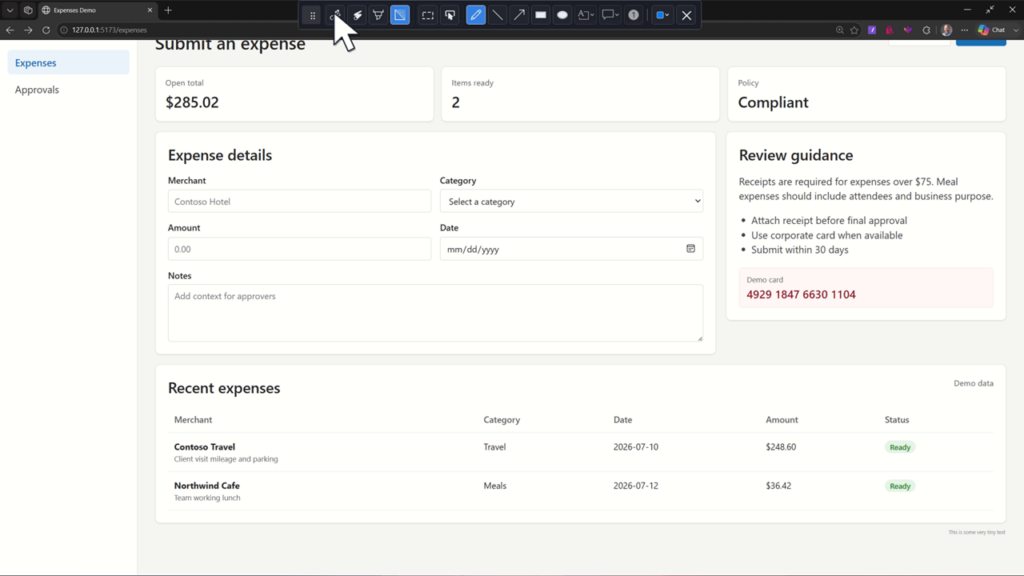The width and height of the screenshot is (1024, 576).
Task: Close the Expenses Demo tab
Action: (x=150, y=10)
